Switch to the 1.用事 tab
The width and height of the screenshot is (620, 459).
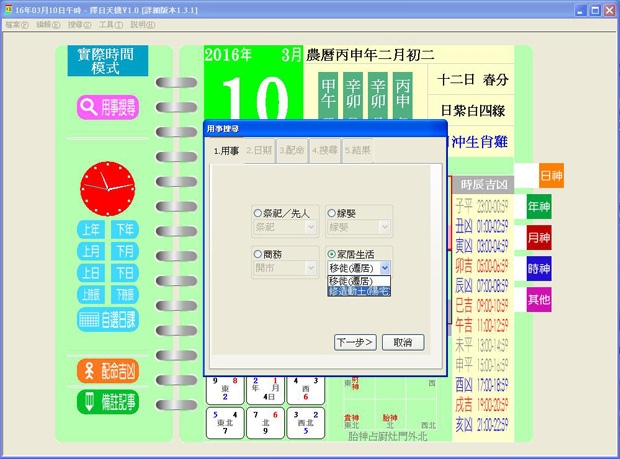click(227, 150)
